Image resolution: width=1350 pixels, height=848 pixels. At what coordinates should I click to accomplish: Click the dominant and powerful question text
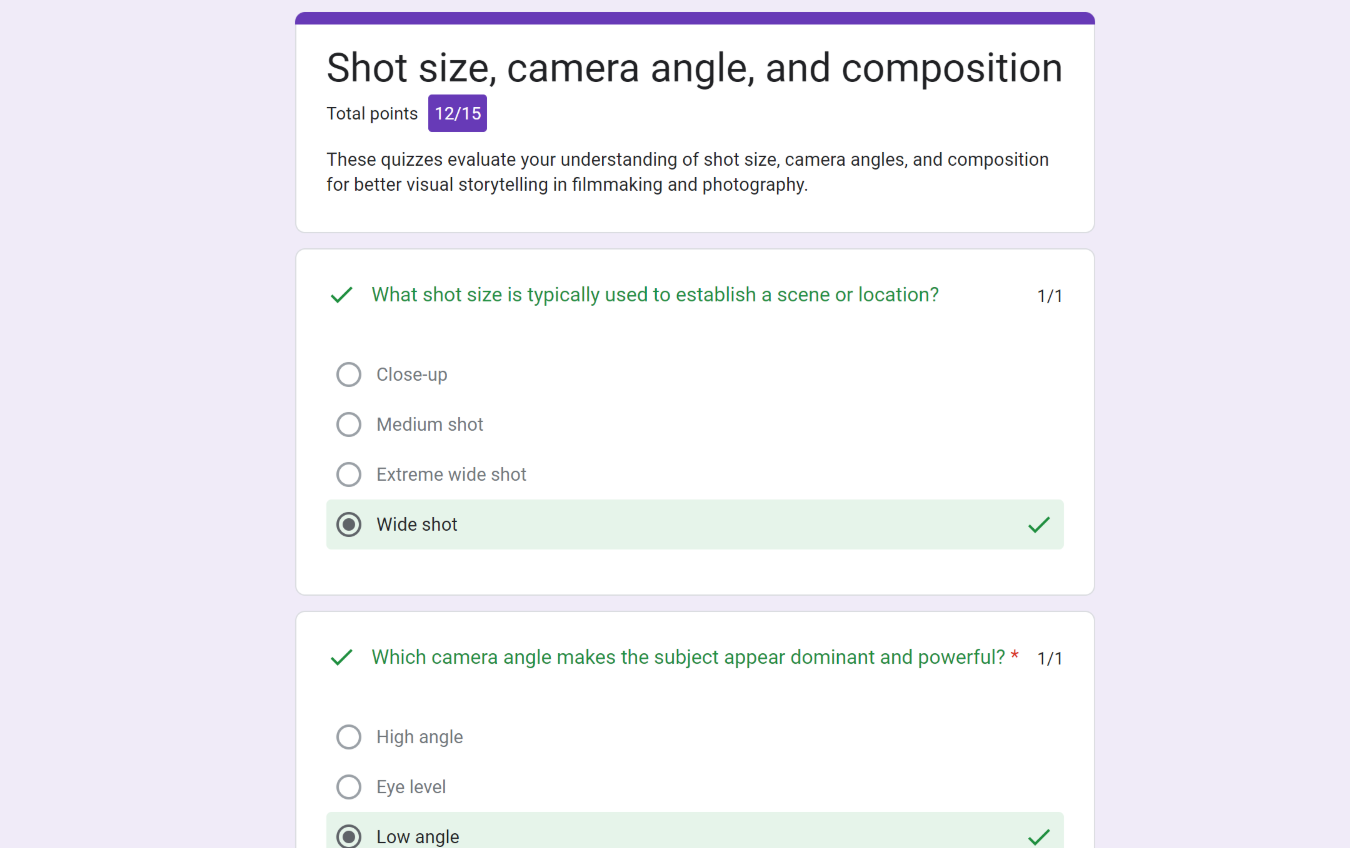pyautogui.click(x=688, y=657)
